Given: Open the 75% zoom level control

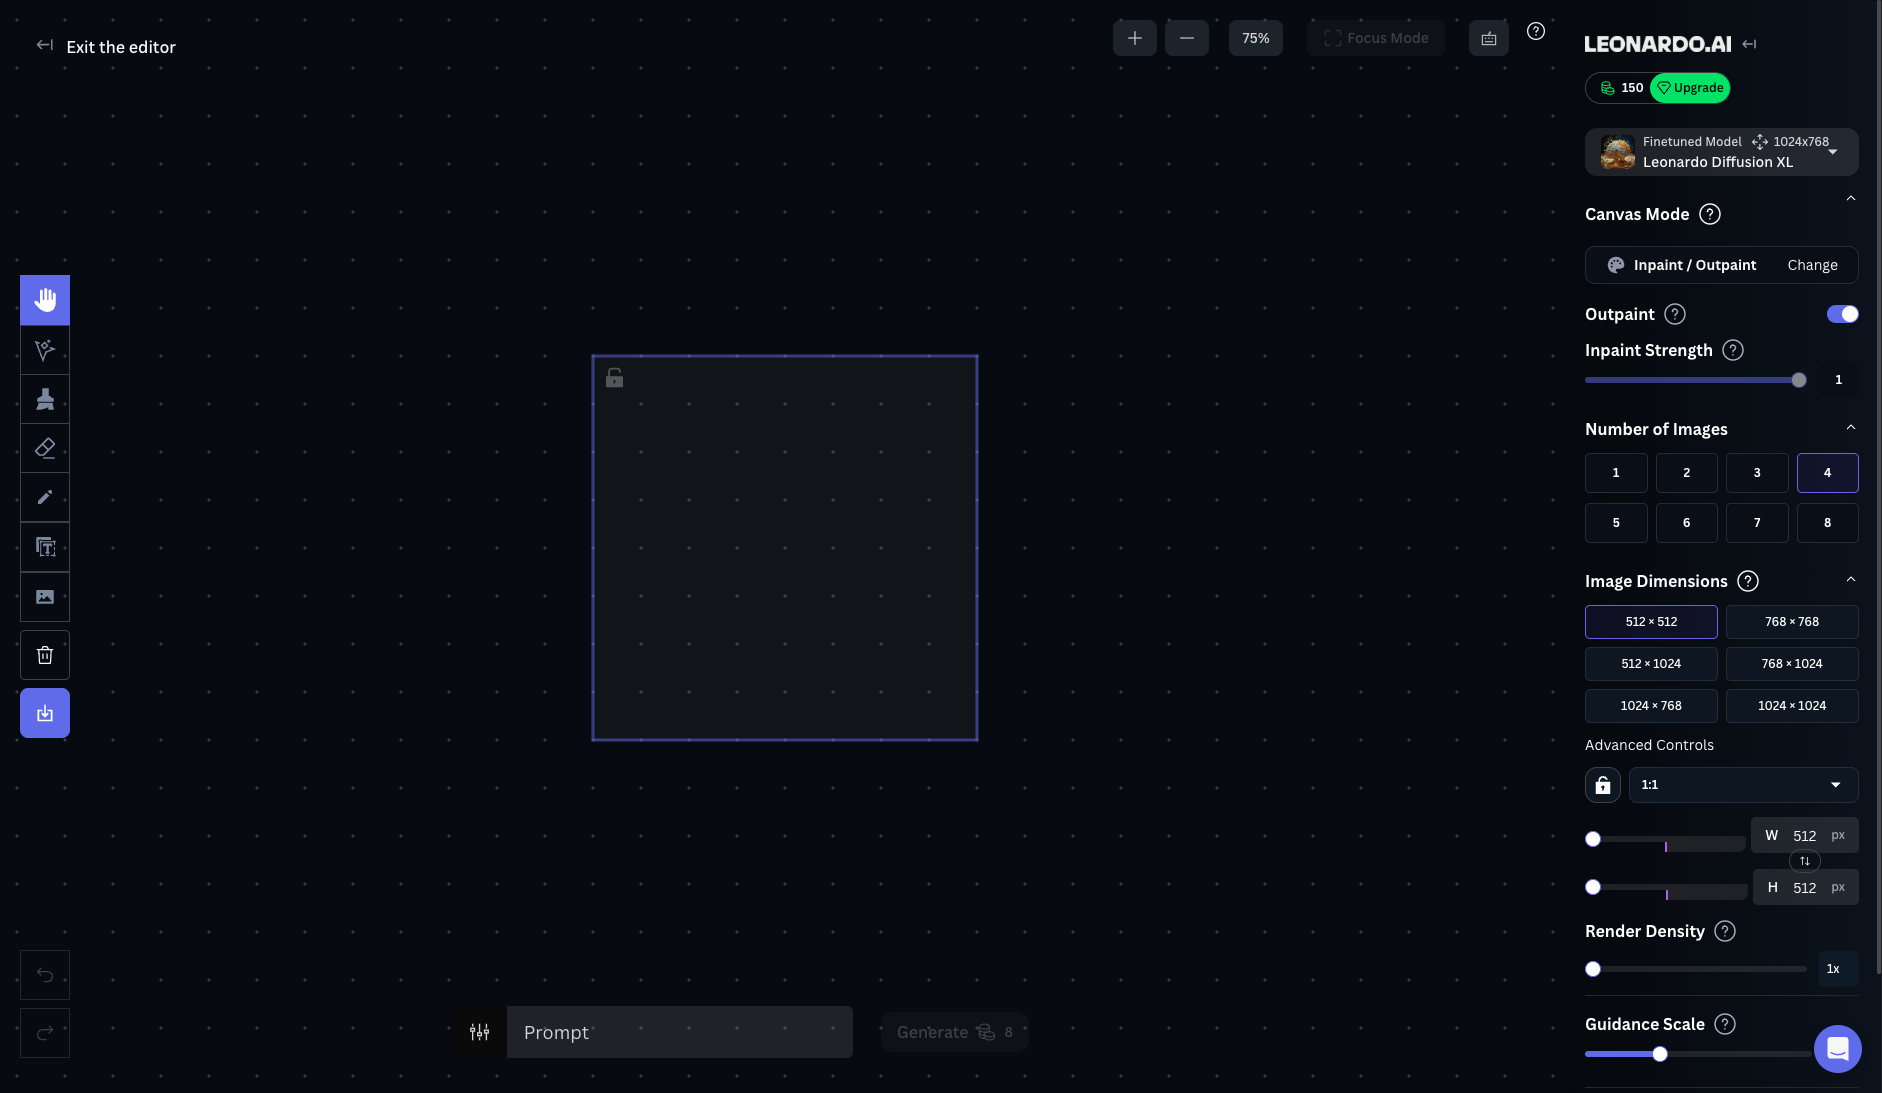Looking at the screenshot, I should click(1256, 38).
